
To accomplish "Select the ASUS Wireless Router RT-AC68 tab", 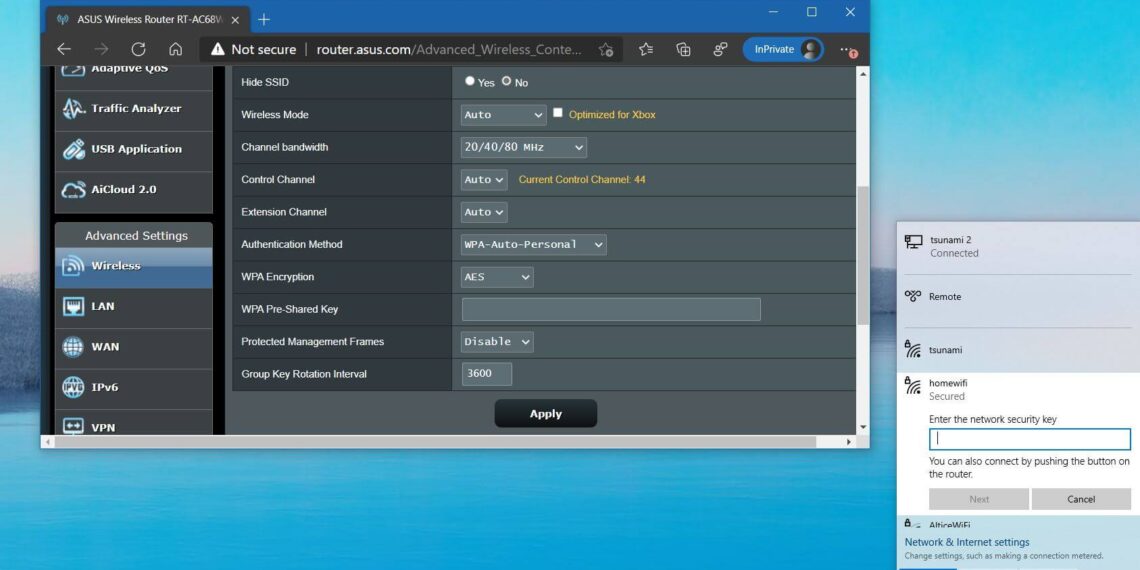I will (148, 20).
